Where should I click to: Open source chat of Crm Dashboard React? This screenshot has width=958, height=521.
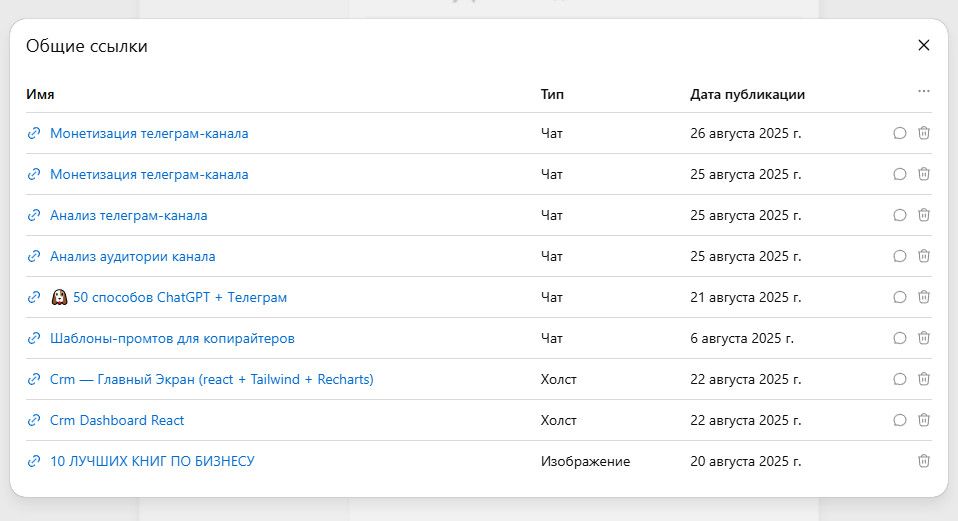(x=899, y=420)
